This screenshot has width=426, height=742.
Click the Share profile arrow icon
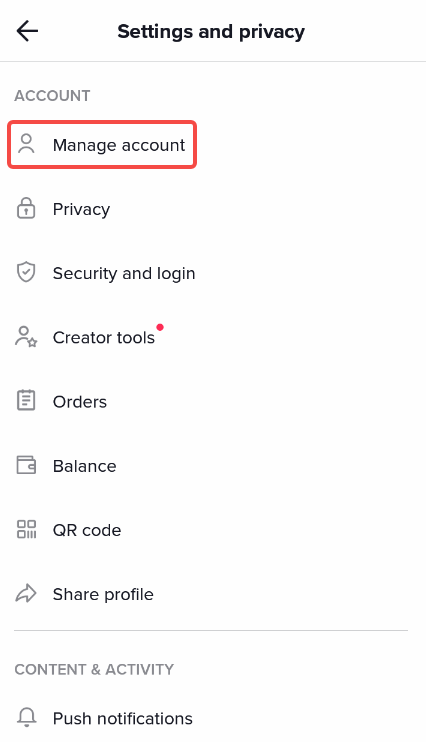click(x=26, y=593)
